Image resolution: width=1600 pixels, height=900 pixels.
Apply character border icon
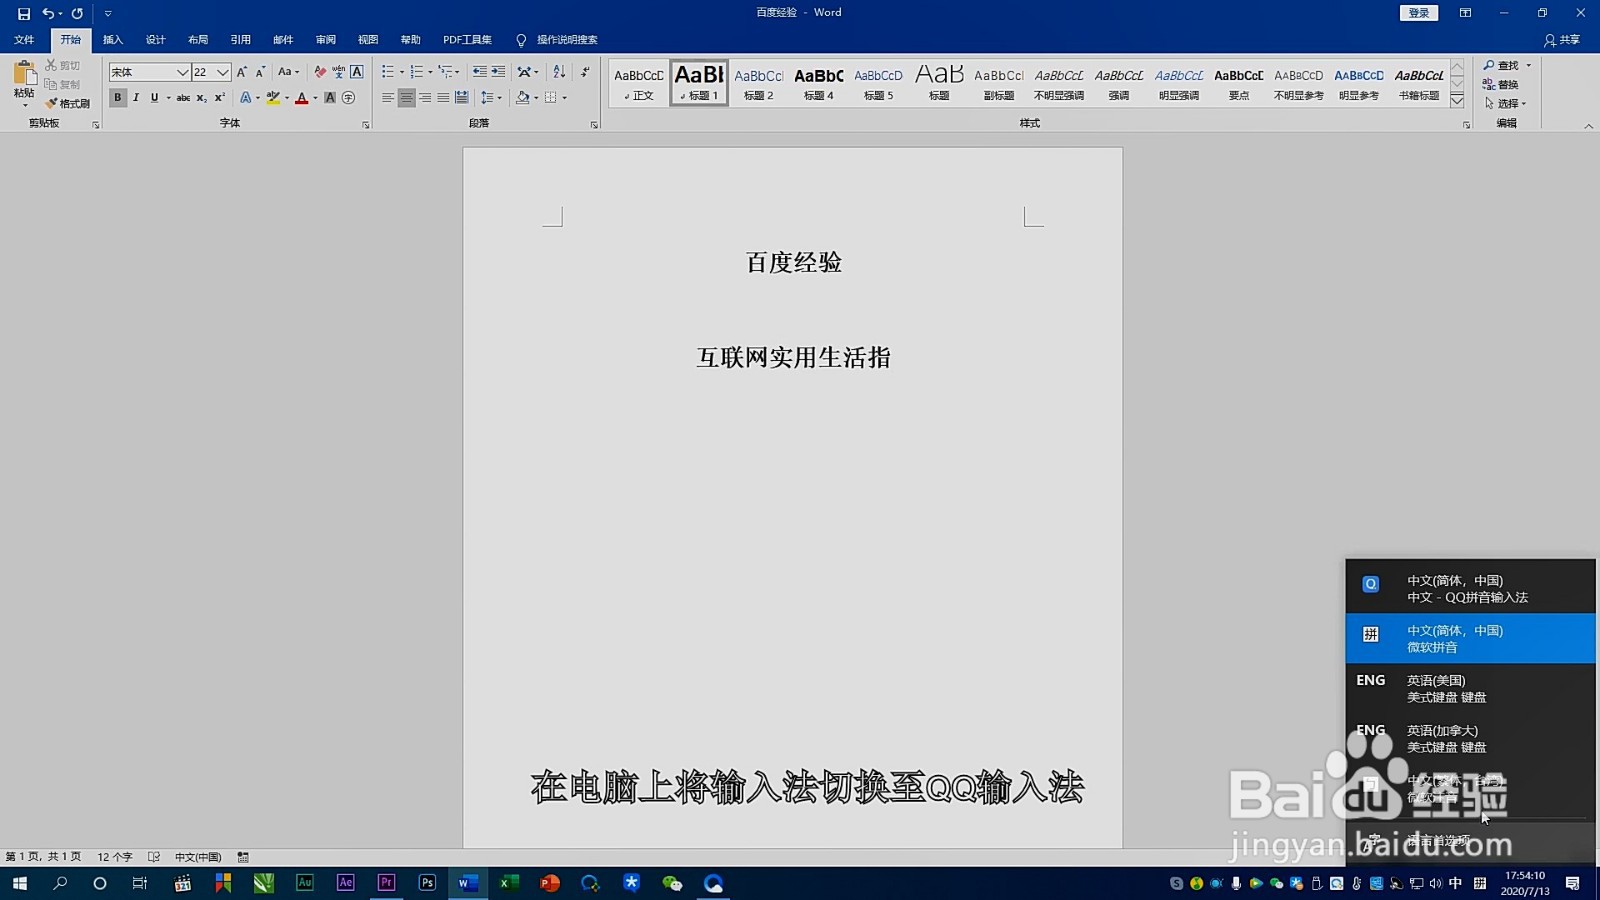coord(357,72)
